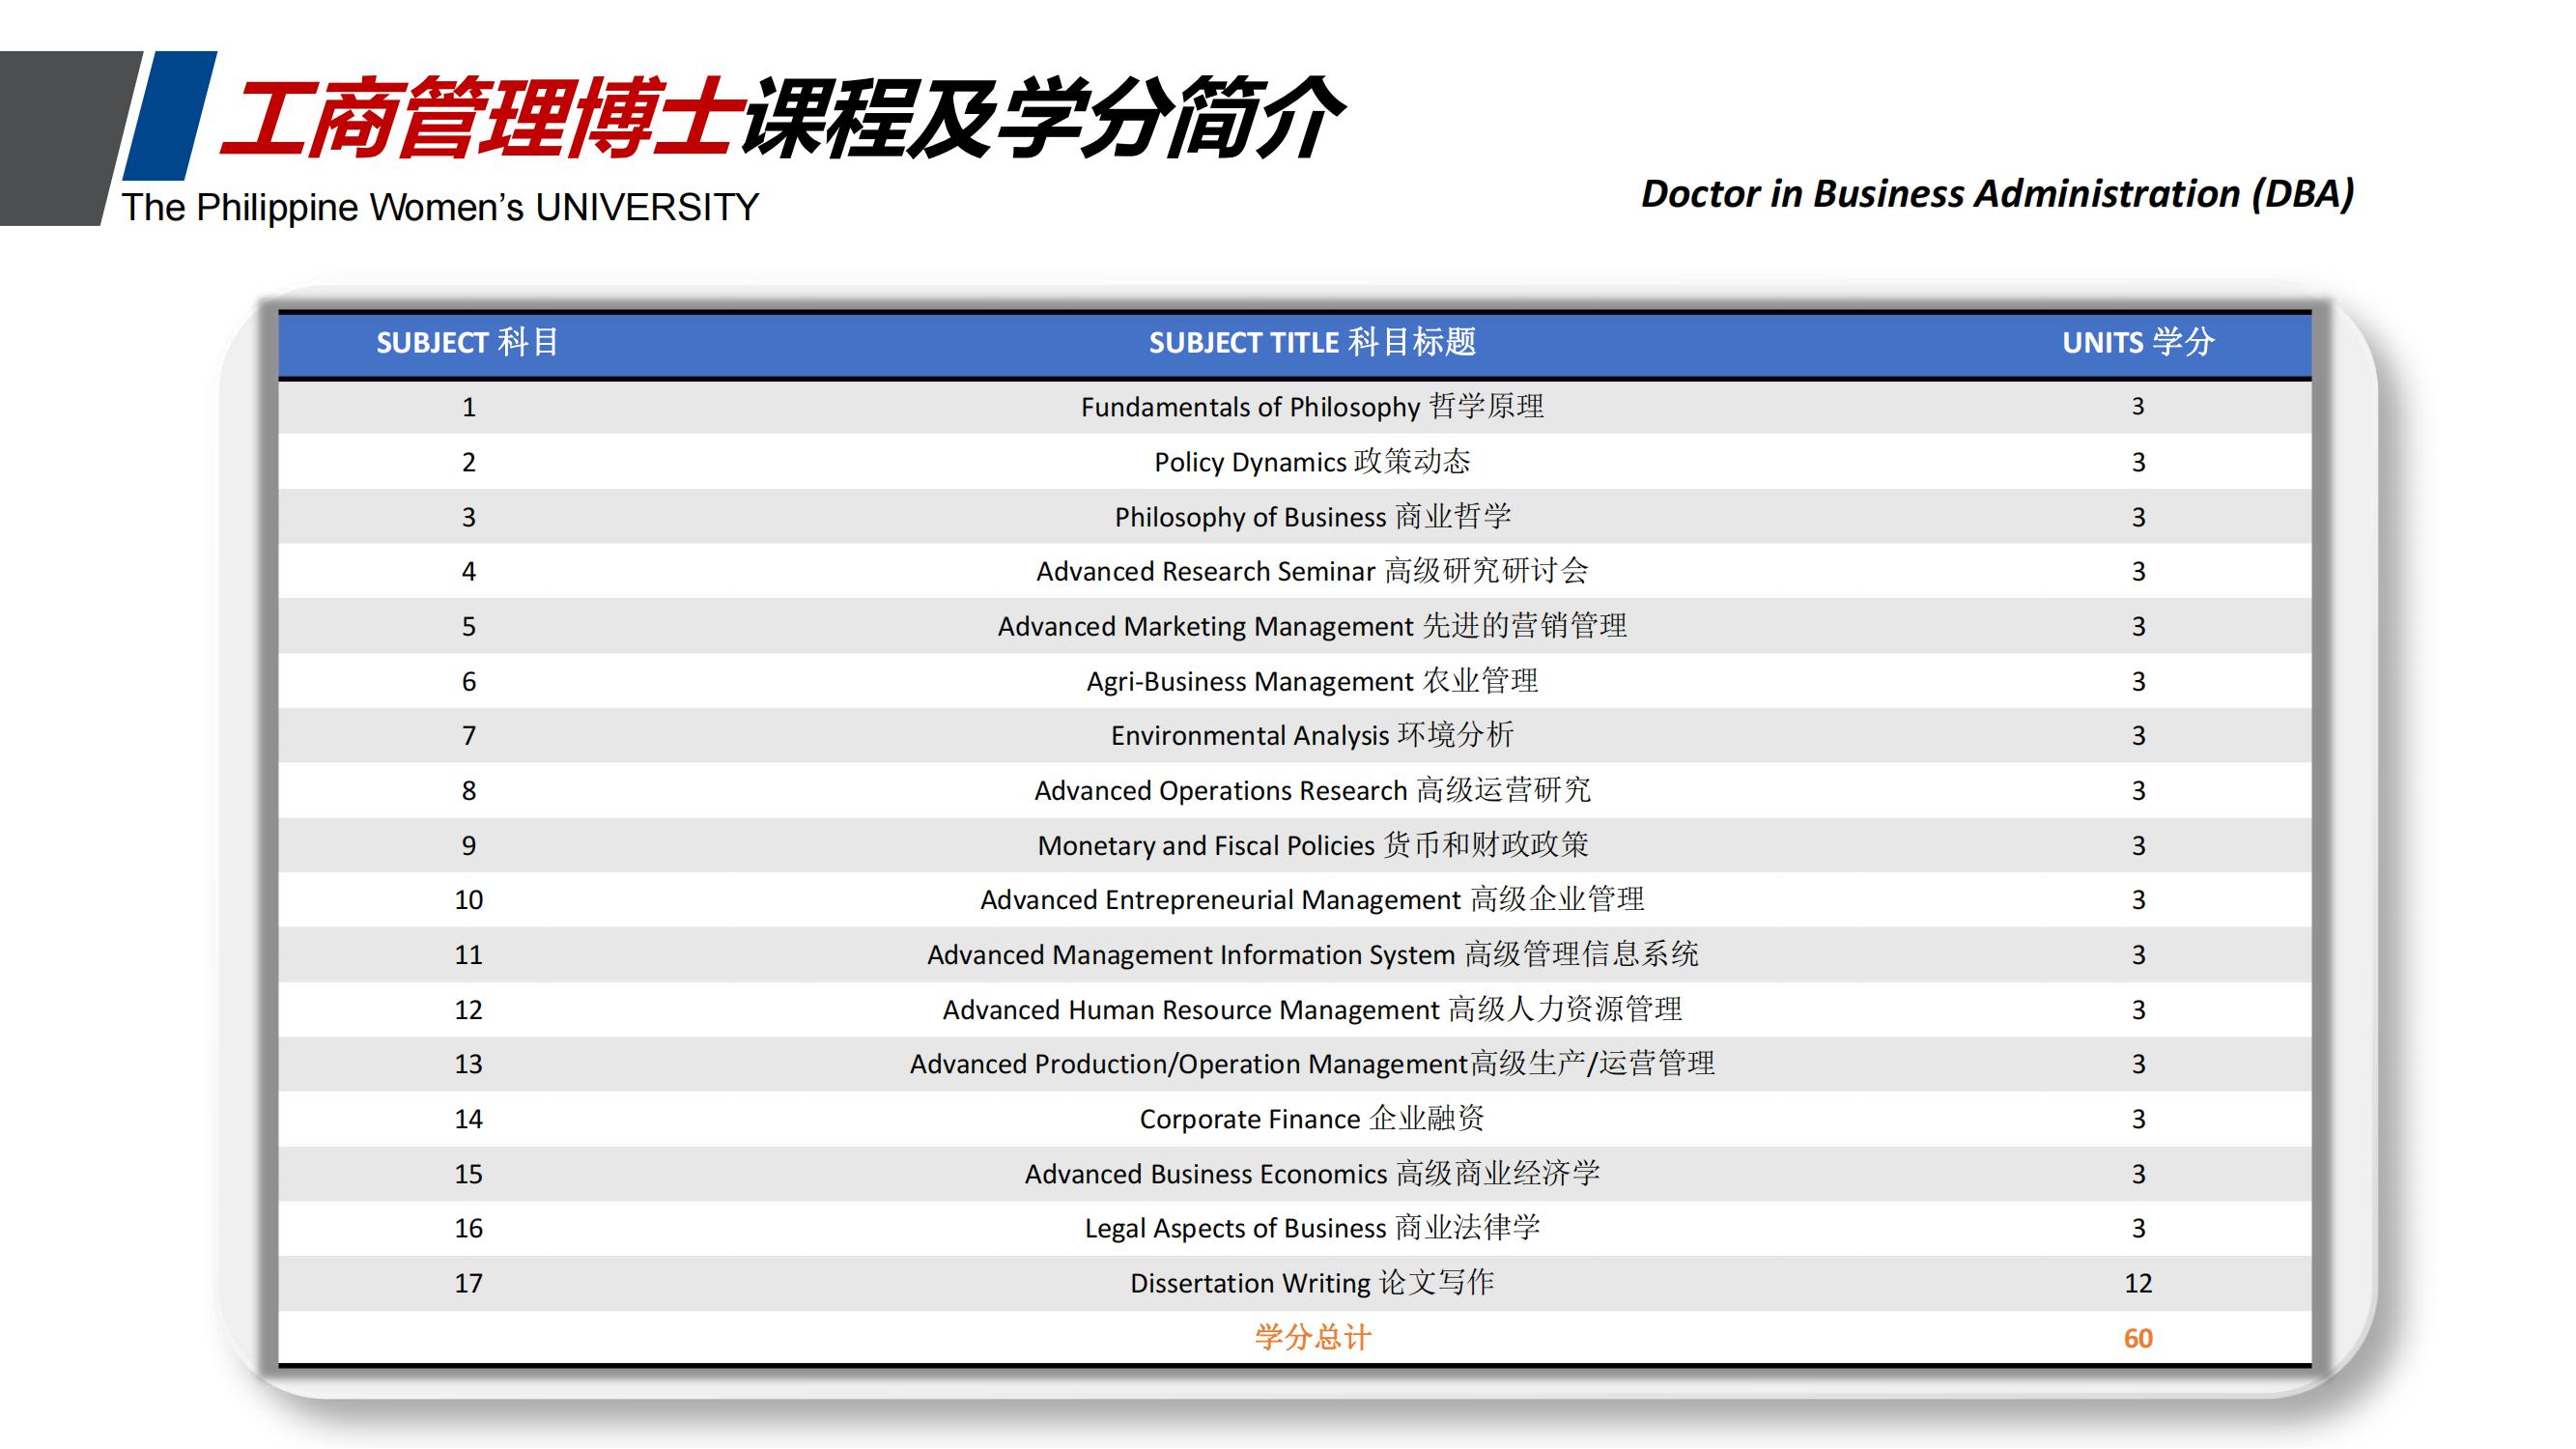Click the orange total units value '60'
Screen dimensions: 2576x1449
[2138, 1338]
